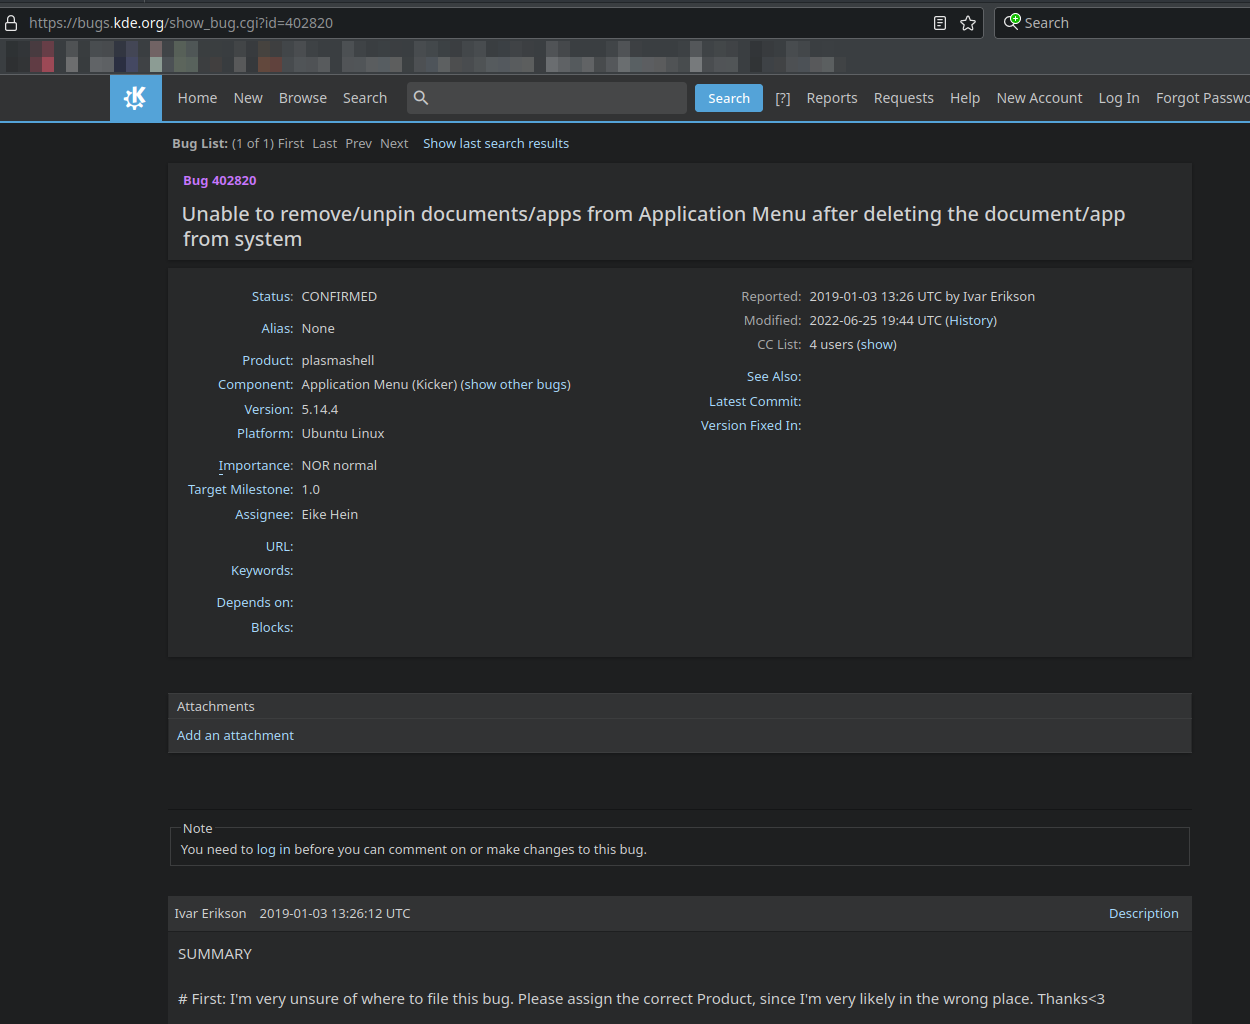Click the browser search engine icon
The image size is (1250, 1024).
point(1012,22)
